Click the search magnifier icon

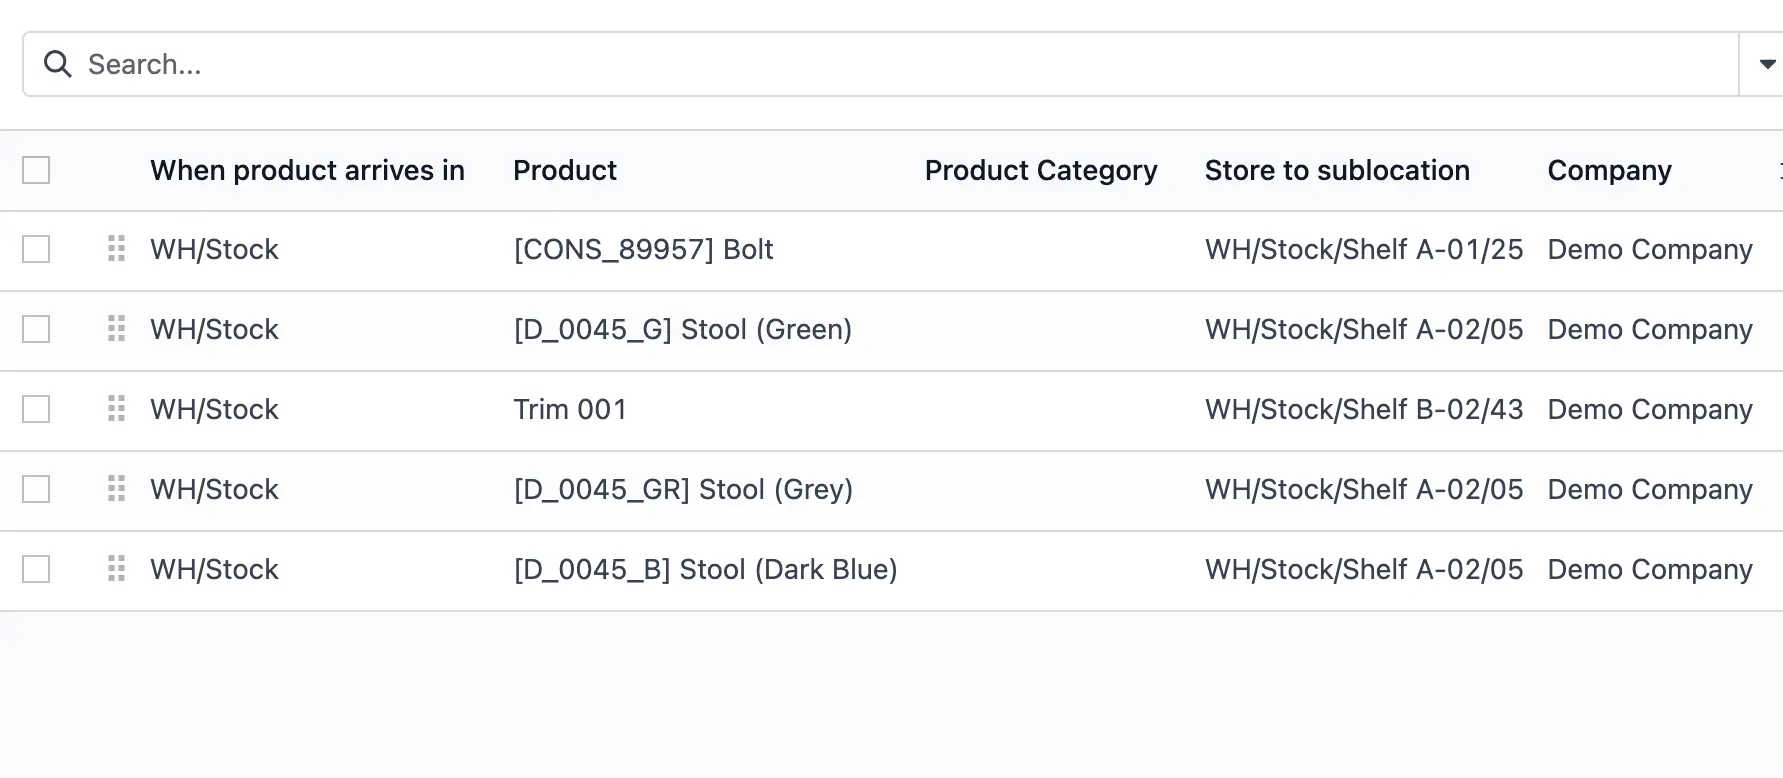[x=58, y=64]
